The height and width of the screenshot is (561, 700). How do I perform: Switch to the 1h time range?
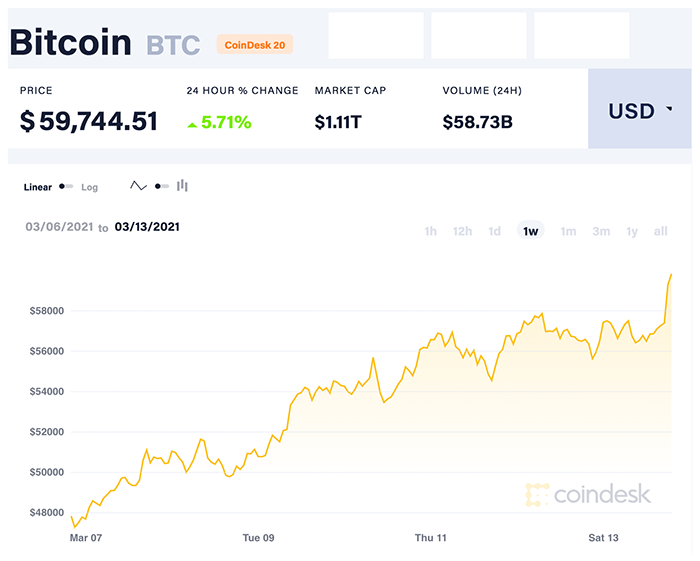pyautogui.click(x=430, y=231)
